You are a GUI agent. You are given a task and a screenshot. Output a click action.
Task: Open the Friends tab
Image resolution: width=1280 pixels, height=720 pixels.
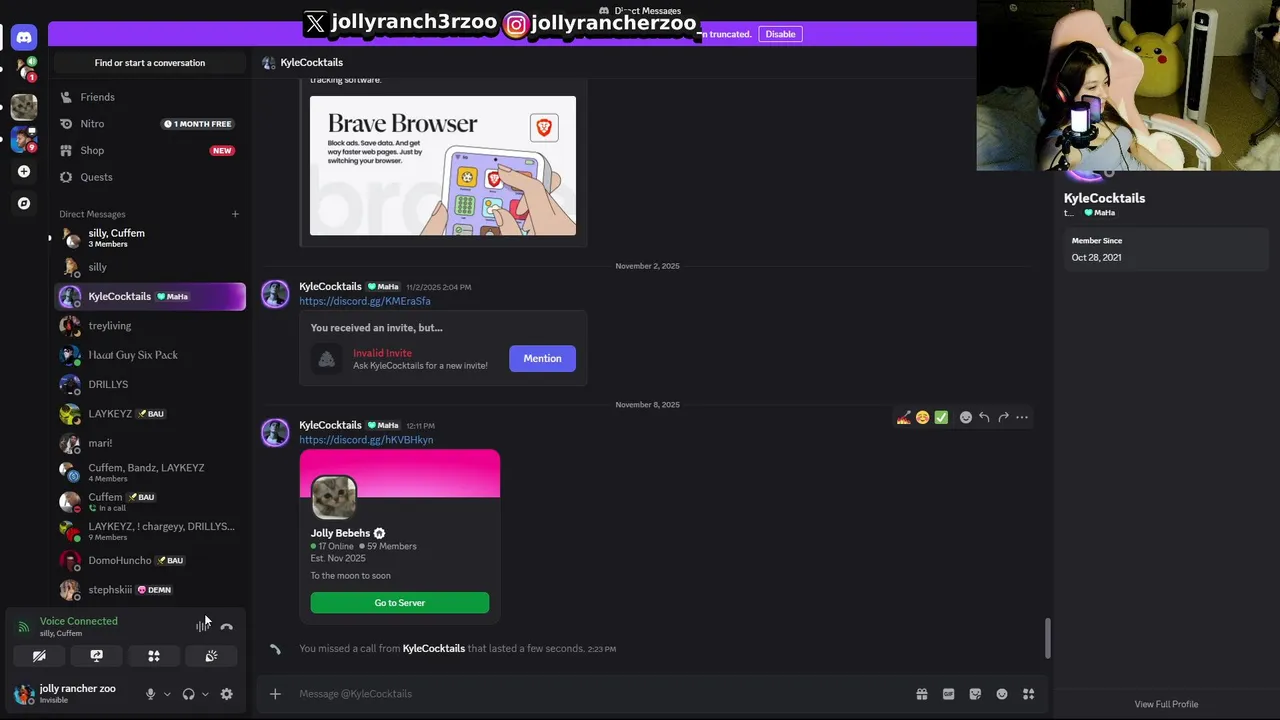[x=150, y=97]
